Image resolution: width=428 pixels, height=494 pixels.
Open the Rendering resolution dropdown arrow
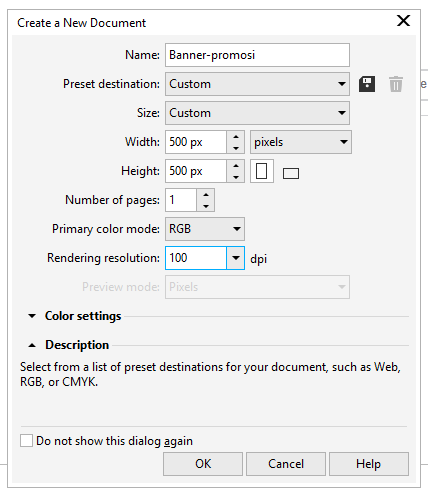pyautogui.click(x=236, y=258)
